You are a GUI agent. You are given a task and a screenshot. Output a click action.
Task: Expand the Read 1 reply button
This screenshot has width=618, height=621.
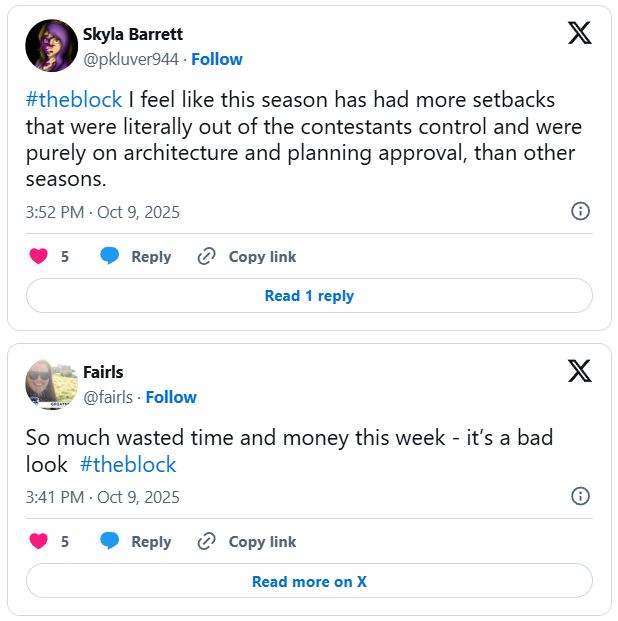(309, 296)
